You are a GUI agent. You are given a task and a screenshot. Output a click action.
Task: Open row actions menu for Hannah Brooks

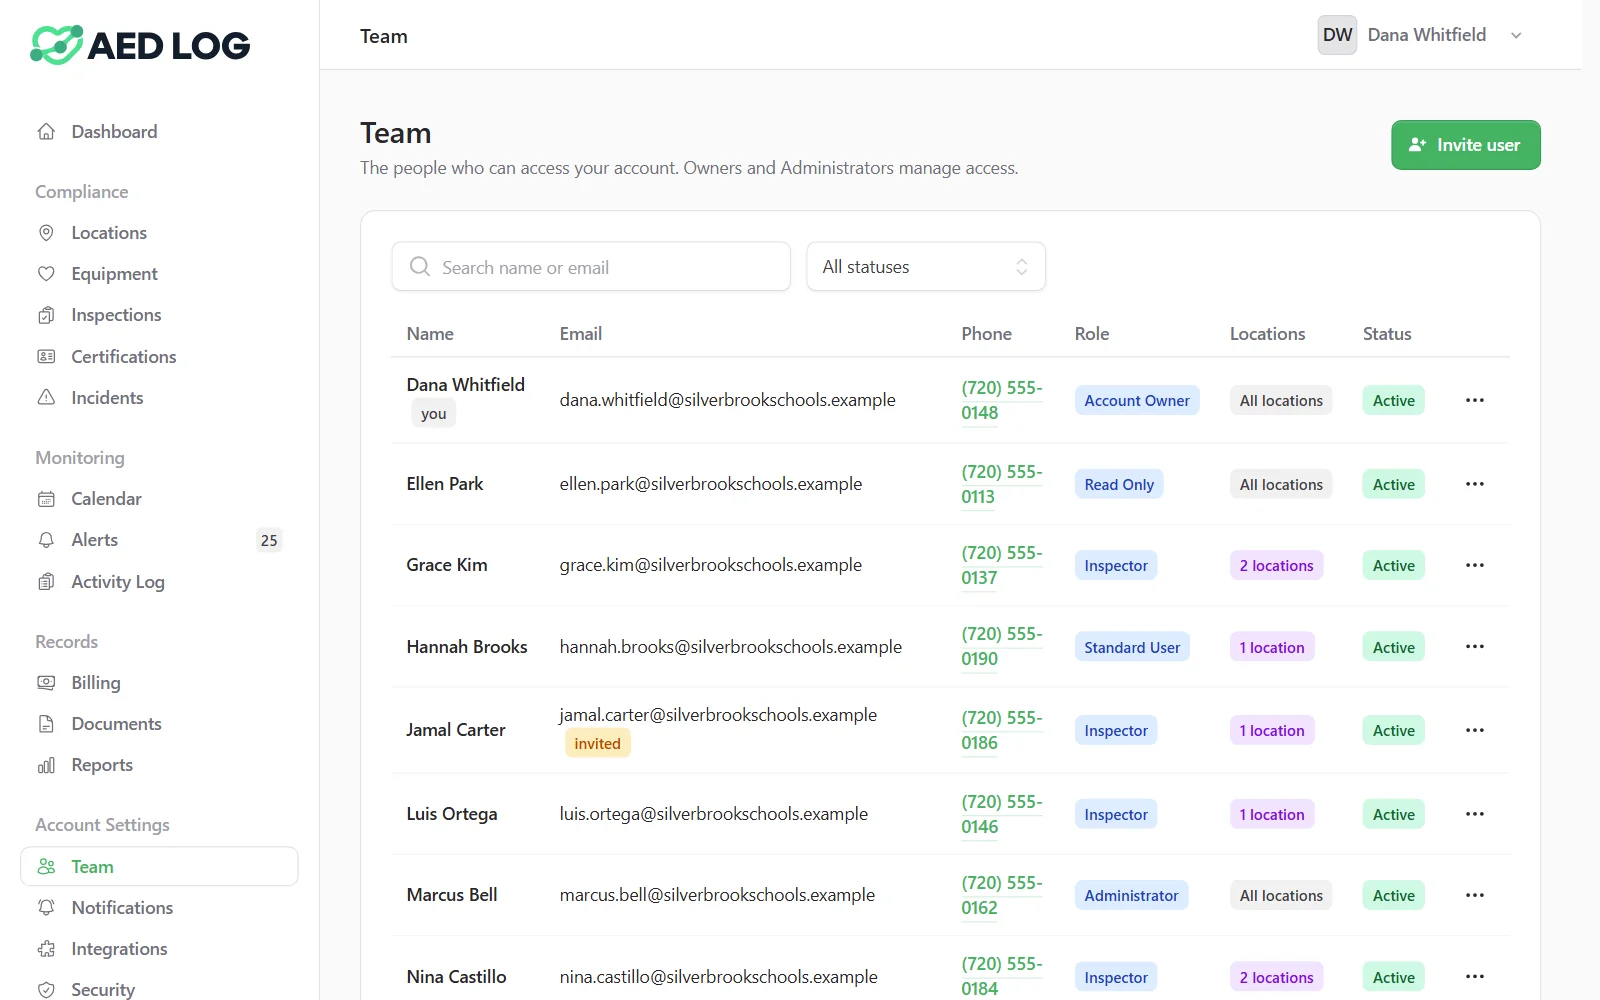tap(1475, 647)
